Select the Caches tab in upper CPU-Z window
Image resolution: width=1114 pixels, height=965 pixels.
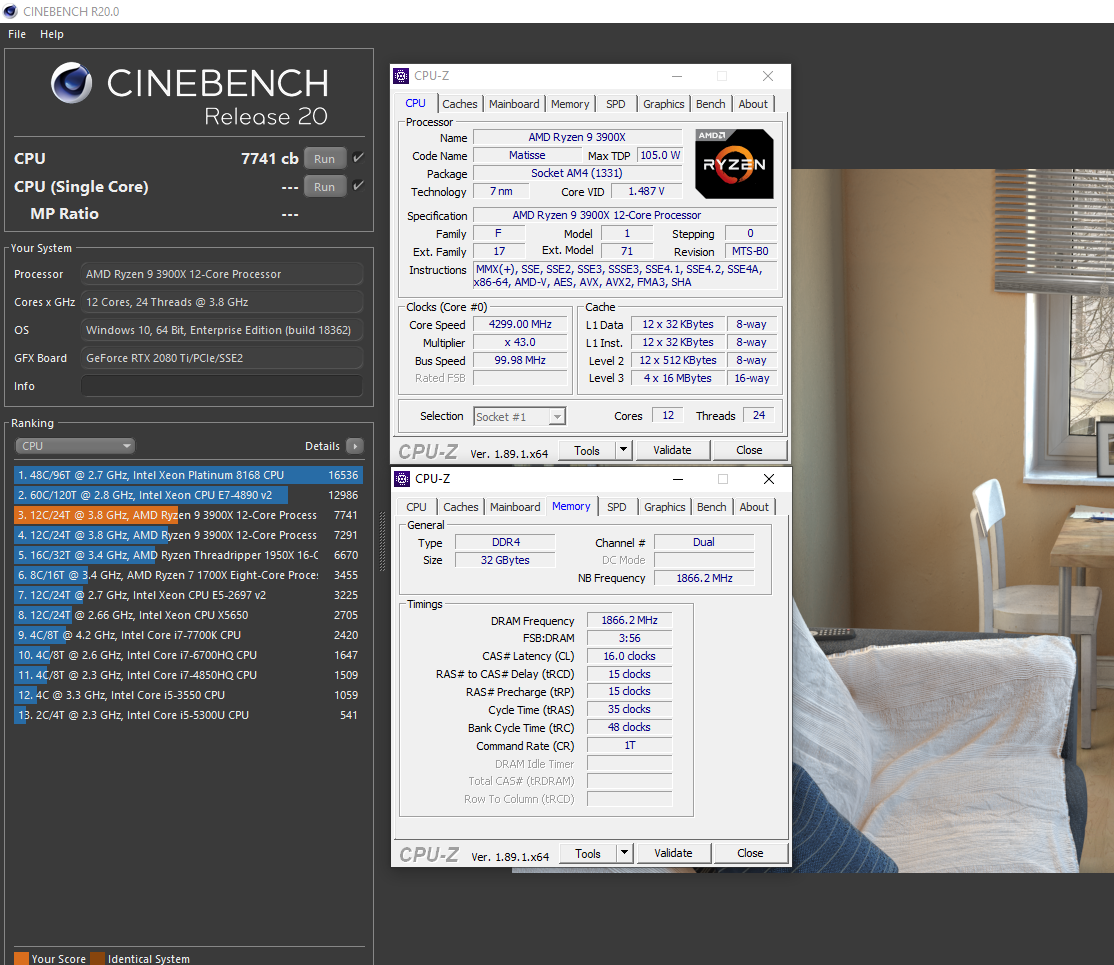point(460,104)
